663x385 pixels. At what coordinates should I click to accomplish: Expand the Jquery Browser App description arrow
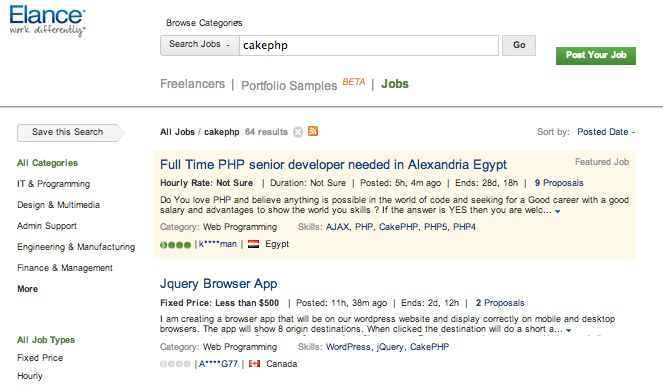click(x=569, y=330)
